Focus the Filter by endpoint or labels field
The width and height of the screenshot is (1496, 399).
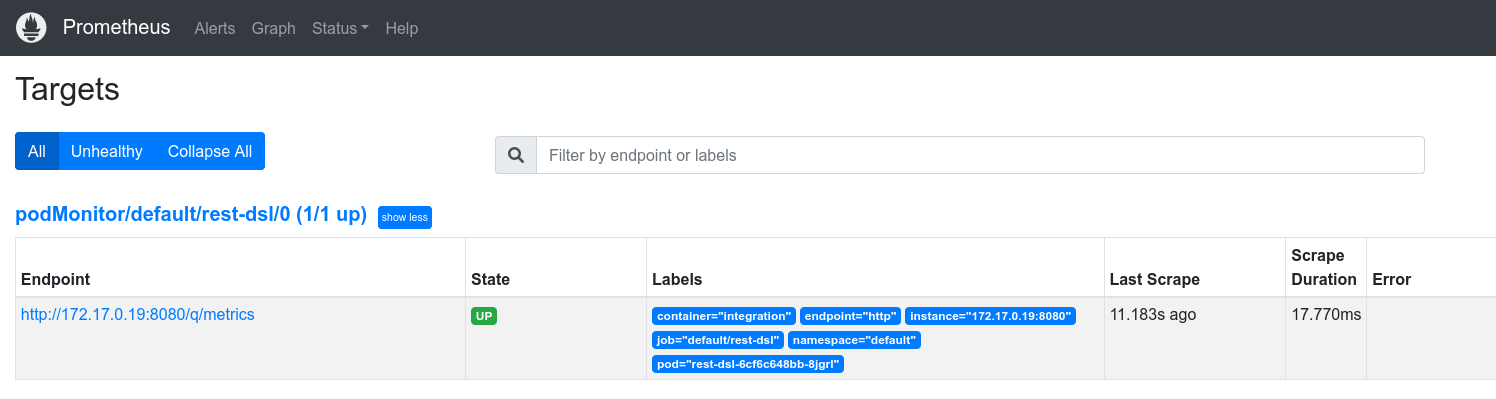point(980,155)
